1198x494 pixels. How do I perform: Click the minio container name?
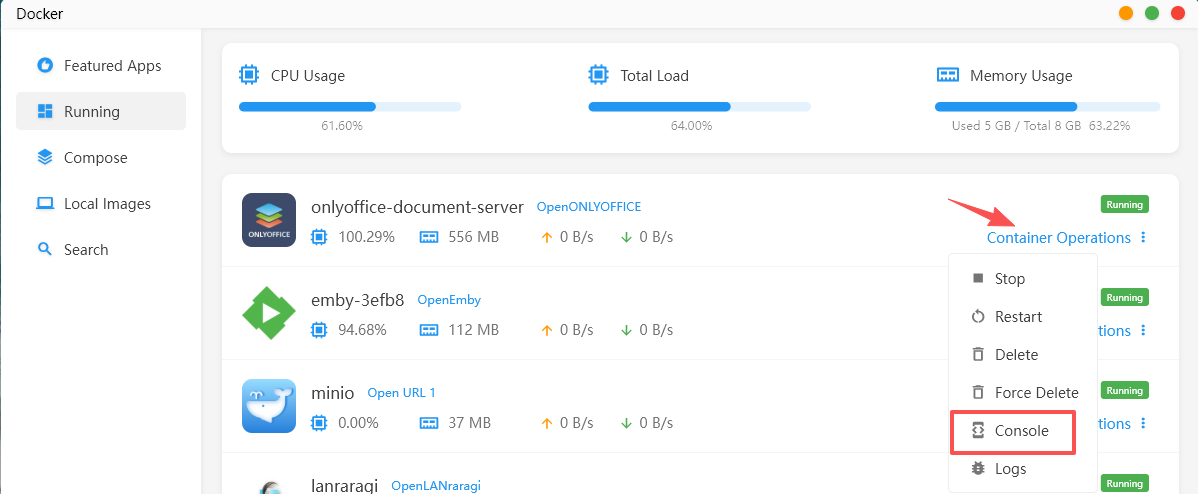(x=332, y=393)
